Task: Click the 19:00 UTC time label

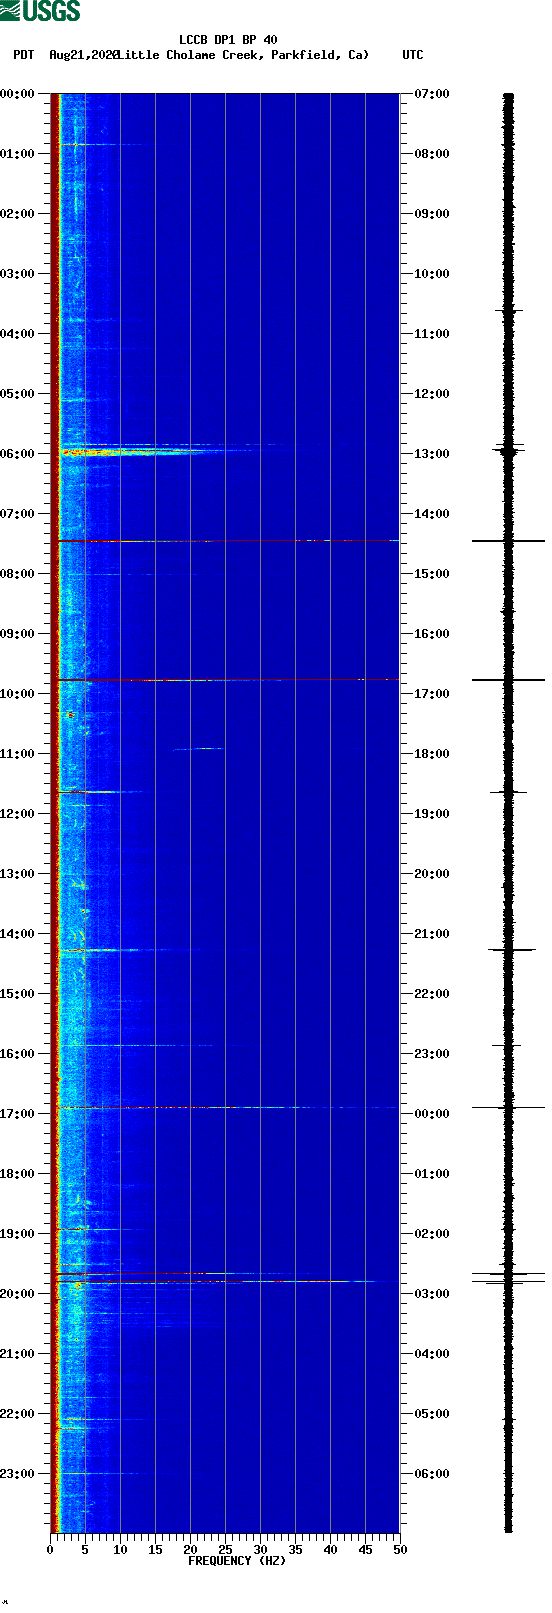Action: (432, 814)
